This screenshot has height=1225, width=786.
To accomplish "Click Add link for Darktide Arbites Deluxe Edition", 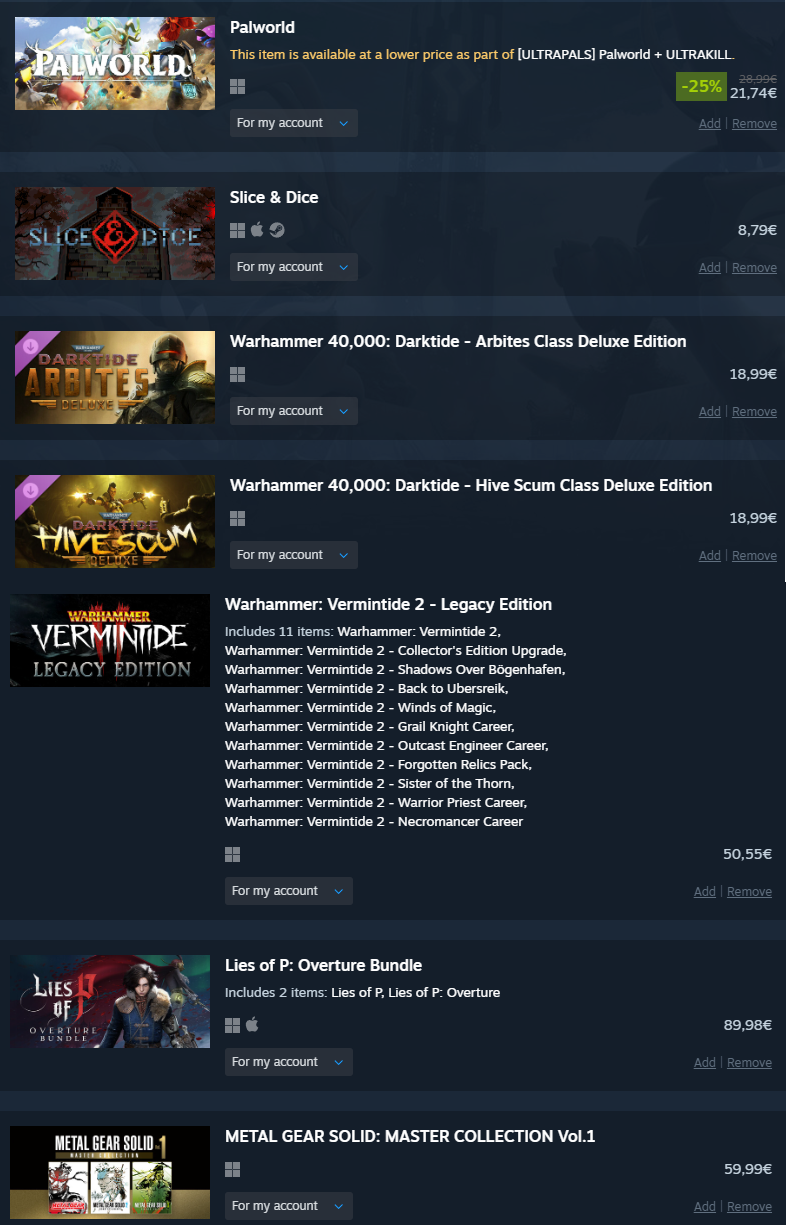I will click(x=709, y=412).
